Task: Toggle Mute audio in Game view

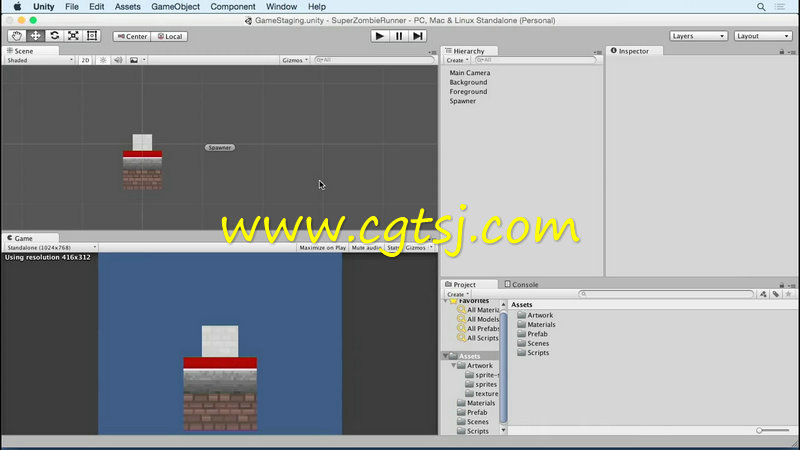Action: 367,247
